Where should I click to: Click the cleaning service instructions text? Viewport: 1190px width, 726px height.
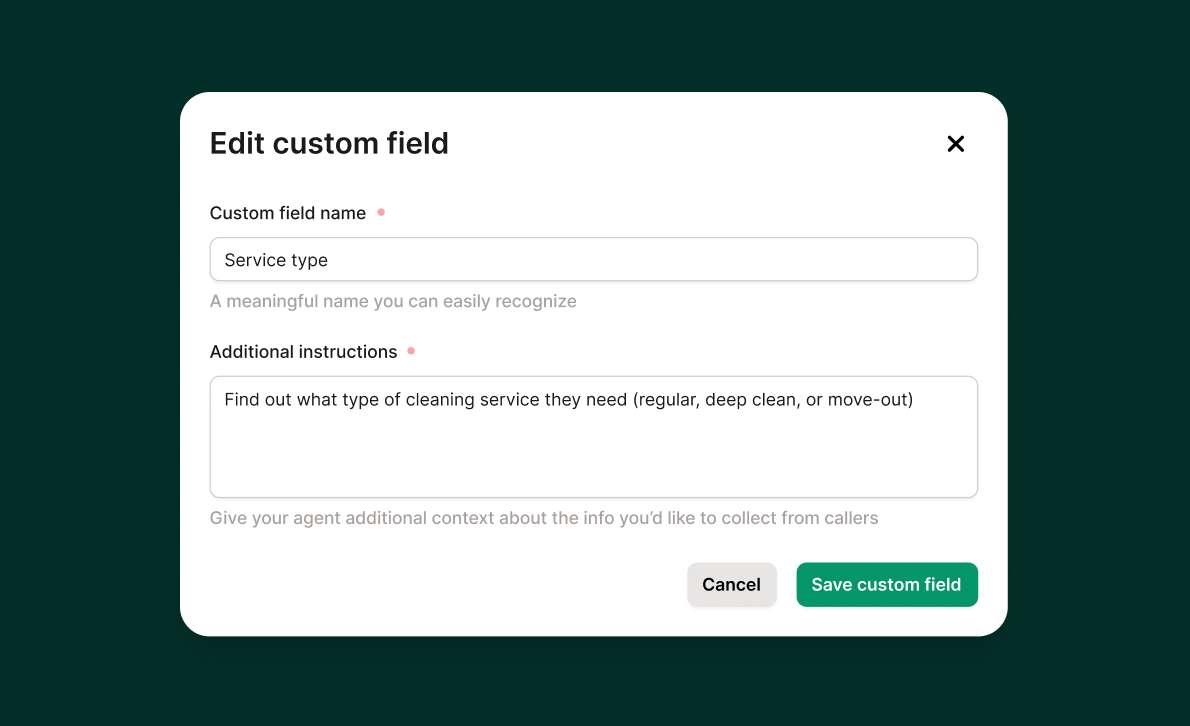[569, 399]
